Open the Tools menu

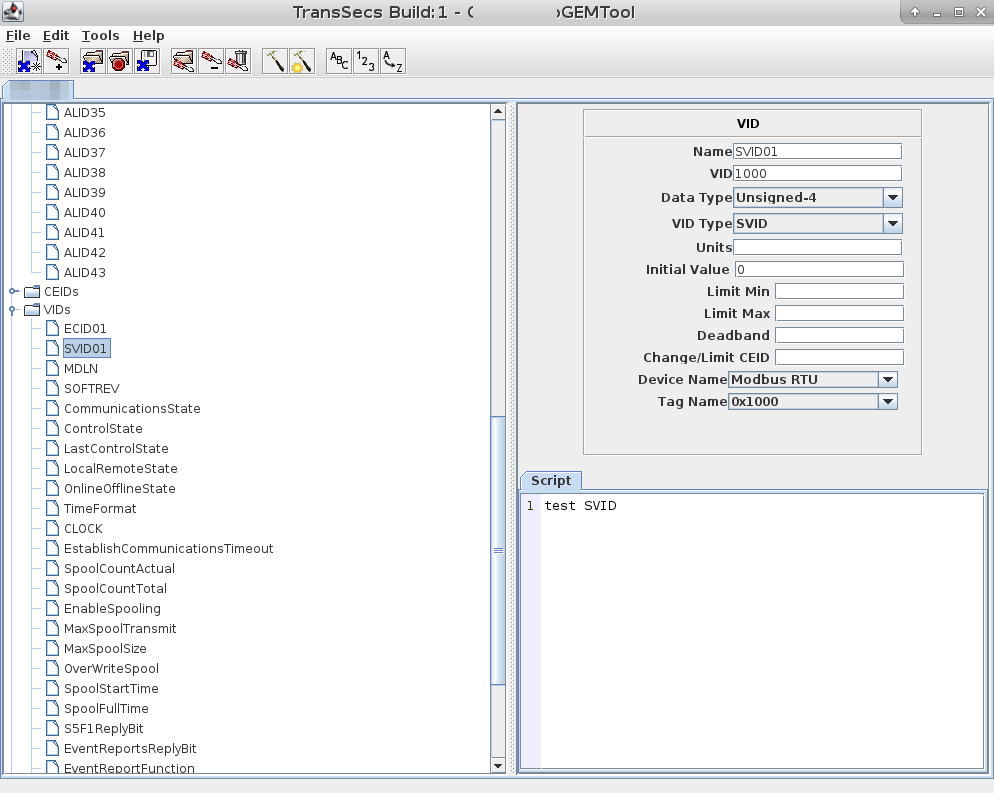pos(100,35)
